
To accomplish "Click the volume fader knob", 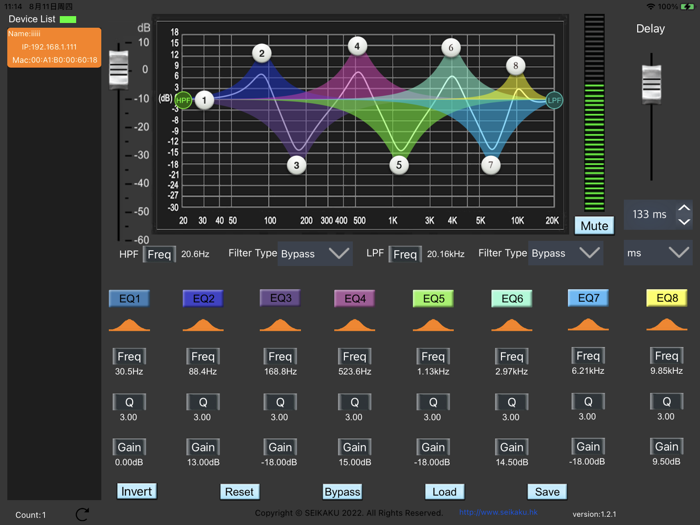I will [119, 68].
